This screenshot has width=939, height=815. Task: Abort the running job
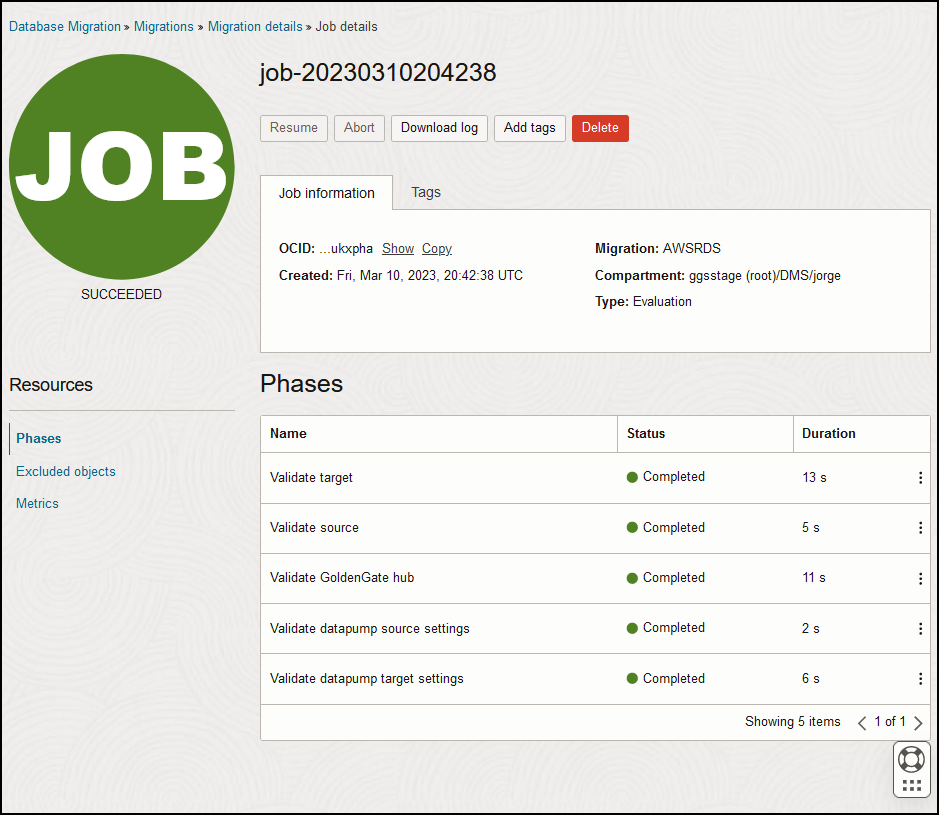(x=359, y=128)
